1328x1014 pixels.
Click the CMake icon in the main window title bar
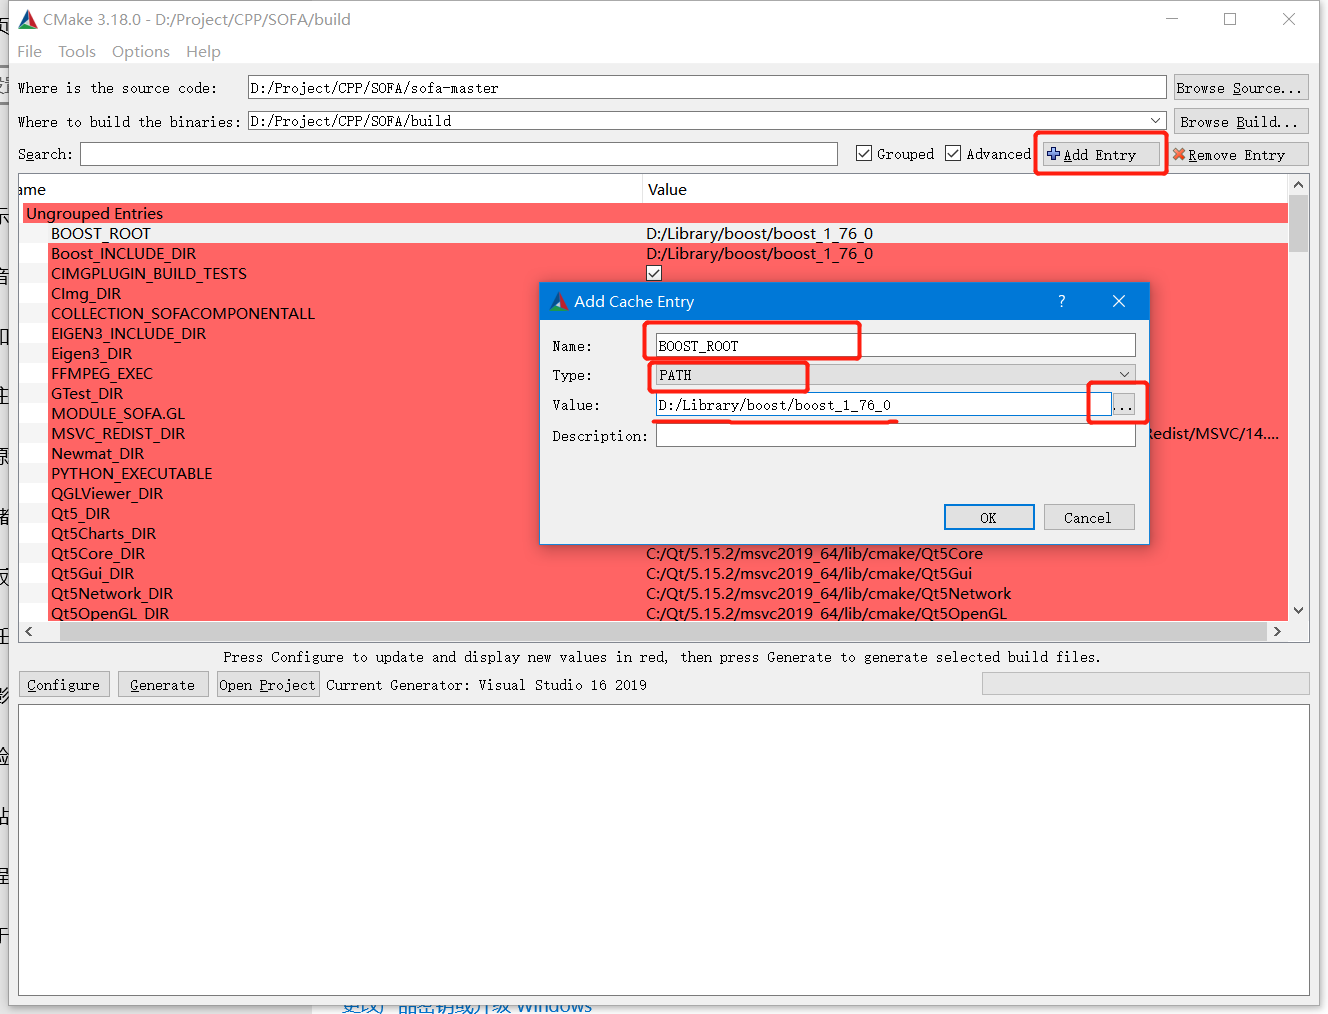click(x=27, y=19)
